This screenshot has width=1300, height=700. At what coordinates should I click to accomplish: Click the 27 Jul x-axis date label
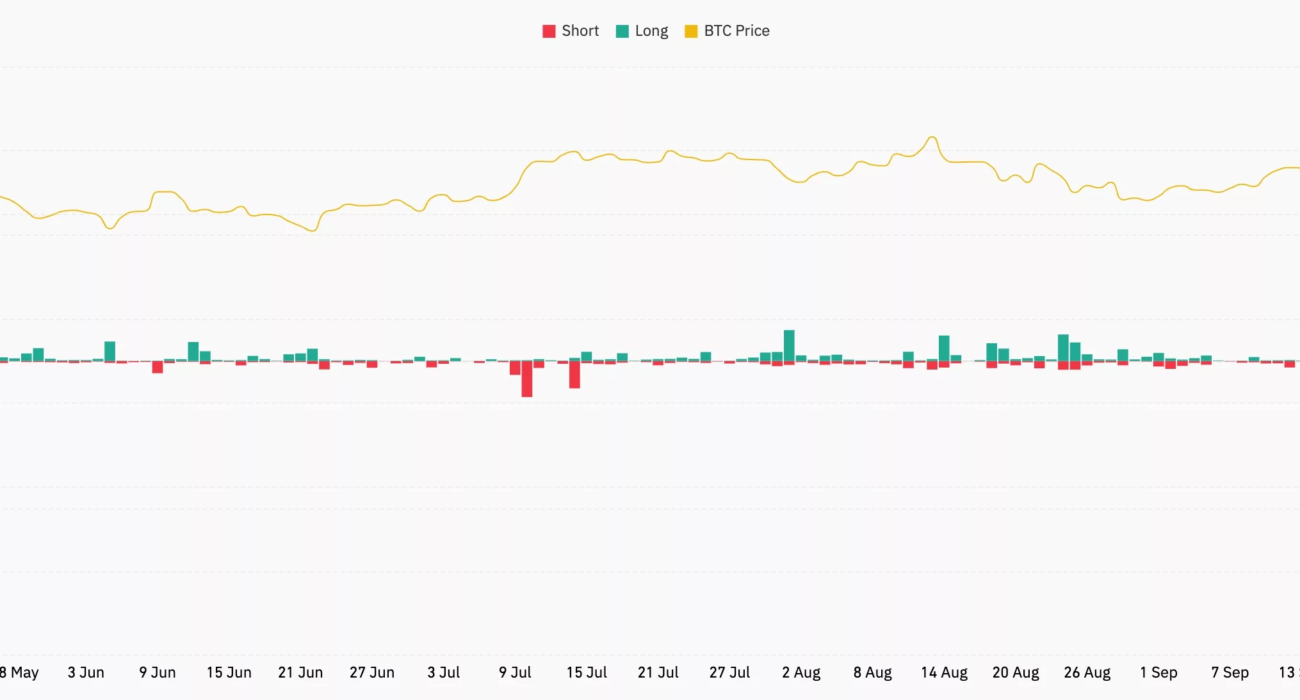(730, 673)
